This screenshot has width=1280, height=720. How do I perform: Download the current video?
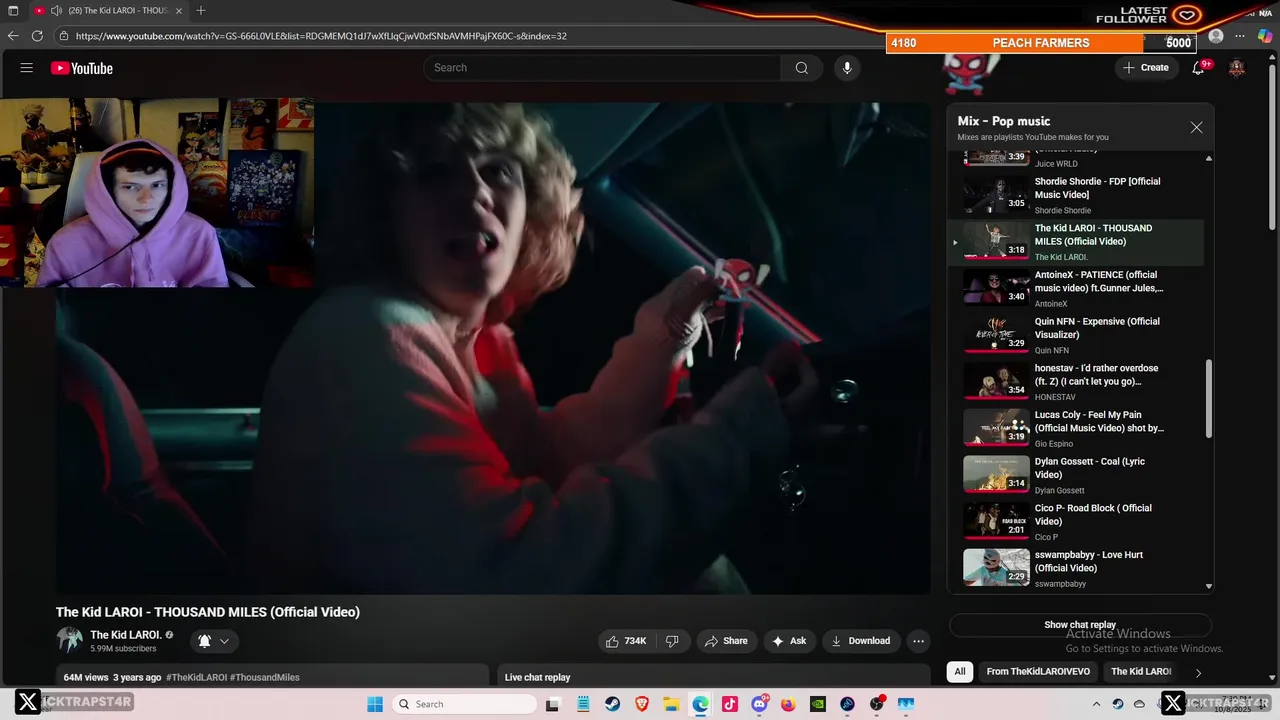coord(860,641)
